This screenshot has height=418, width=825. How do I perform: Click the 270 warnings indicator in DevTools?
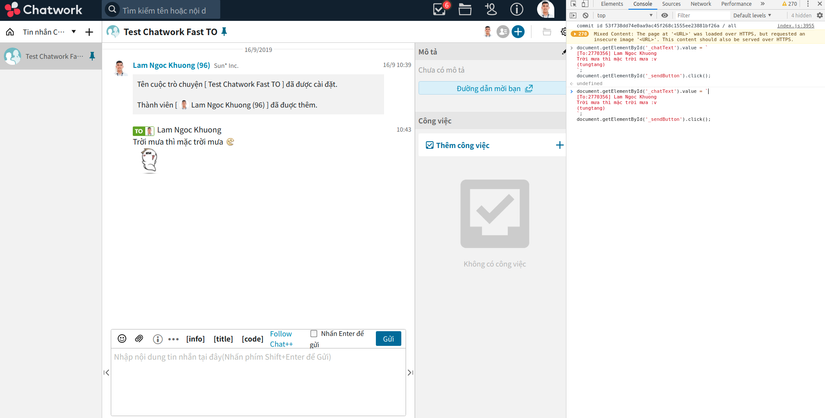789,4
